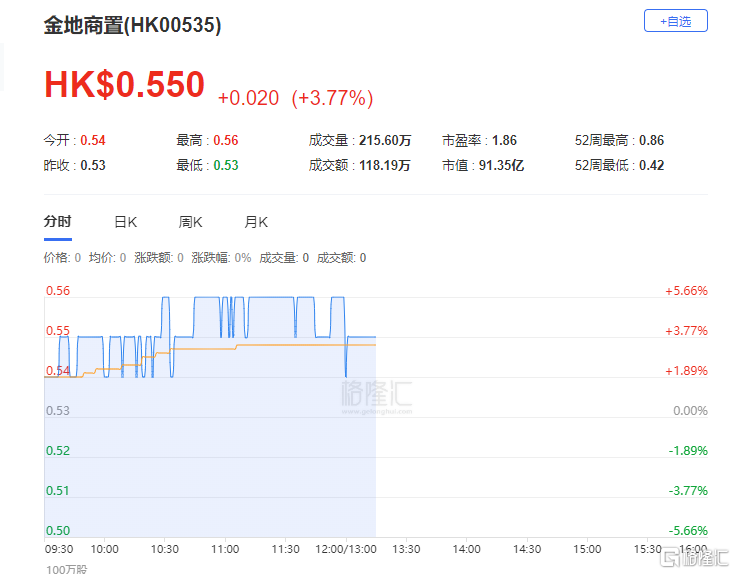Viewport: 735px width, 574px height.
Task: Click the orange average price line end
Action: [375, 345]
